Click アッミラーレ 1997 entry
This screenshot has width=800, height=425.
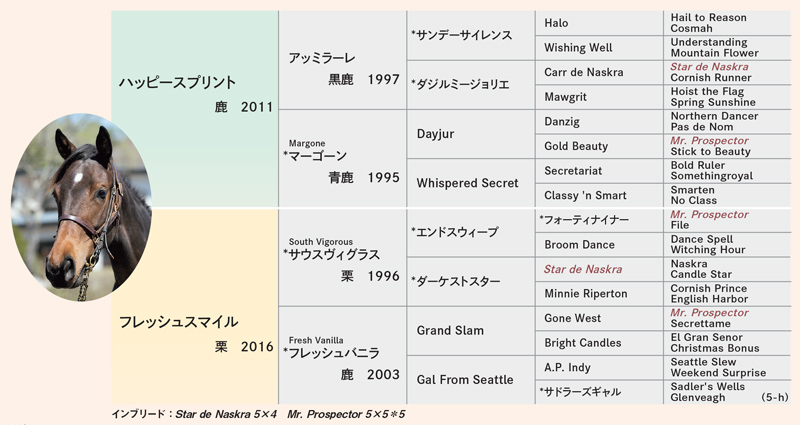(343, 60)
